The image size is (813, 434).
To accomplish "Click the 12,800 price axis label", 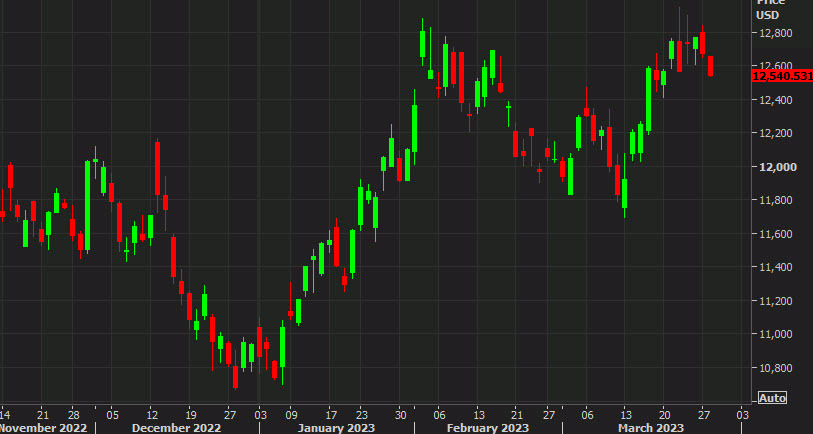I will [x=776, y=34].
